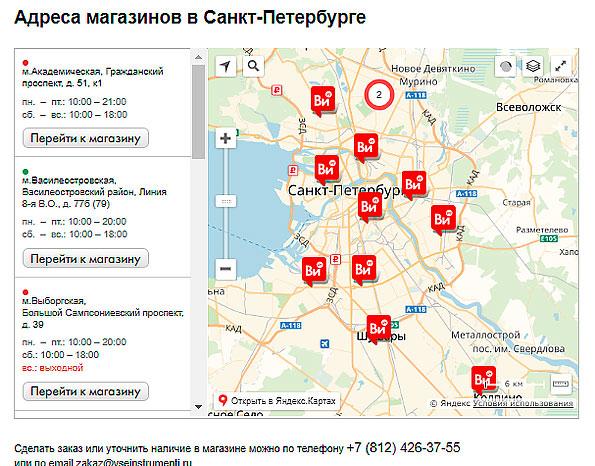Image resolution: width=595 pixels, height=466 pixels.
Task: Click the phone number +7 (812) 426-37-55
Action: click(403, 447)
